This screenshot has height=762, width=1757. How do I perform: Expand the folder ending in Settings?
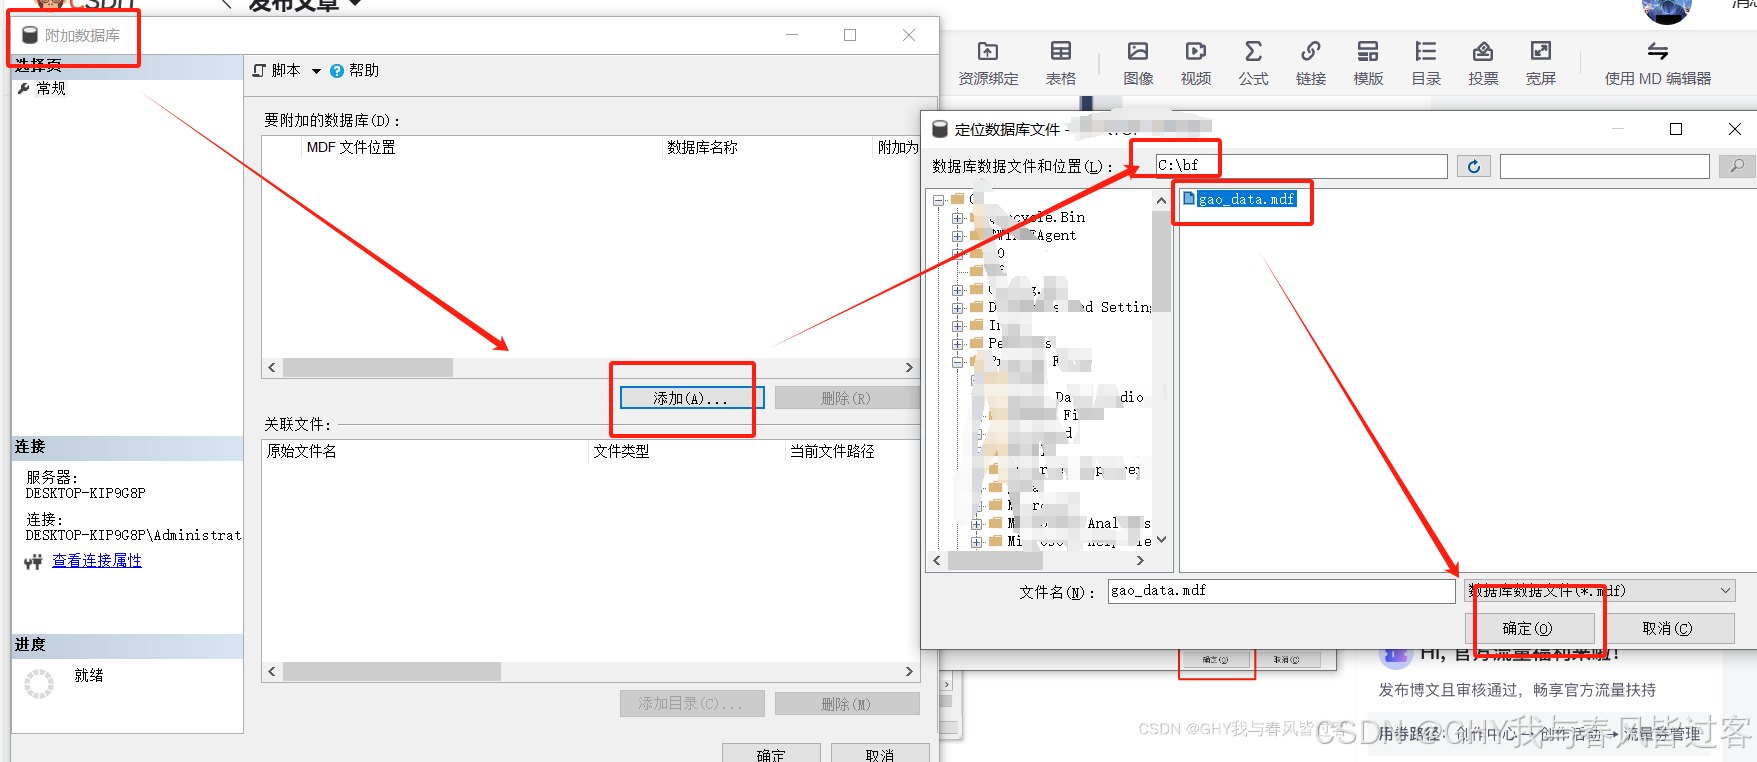[x=958, y=308]
